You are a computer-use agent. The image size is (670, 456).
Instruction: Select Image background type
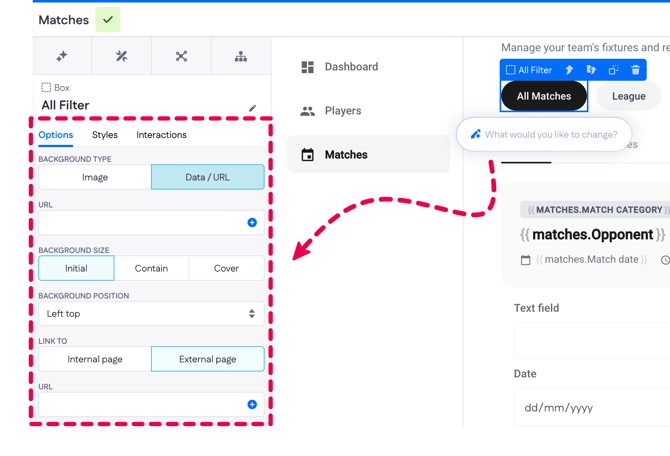pyautogui.click(x=95, y=177)
